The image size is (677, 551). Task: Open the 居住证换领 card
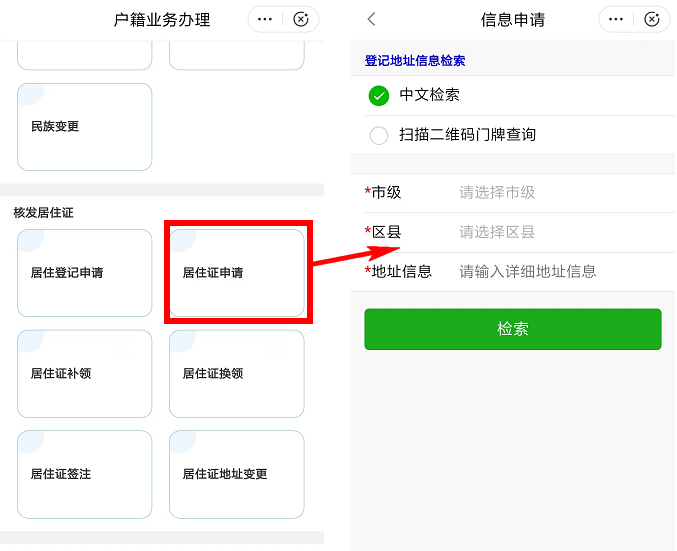pyautogui.click(x=237, y=374)
